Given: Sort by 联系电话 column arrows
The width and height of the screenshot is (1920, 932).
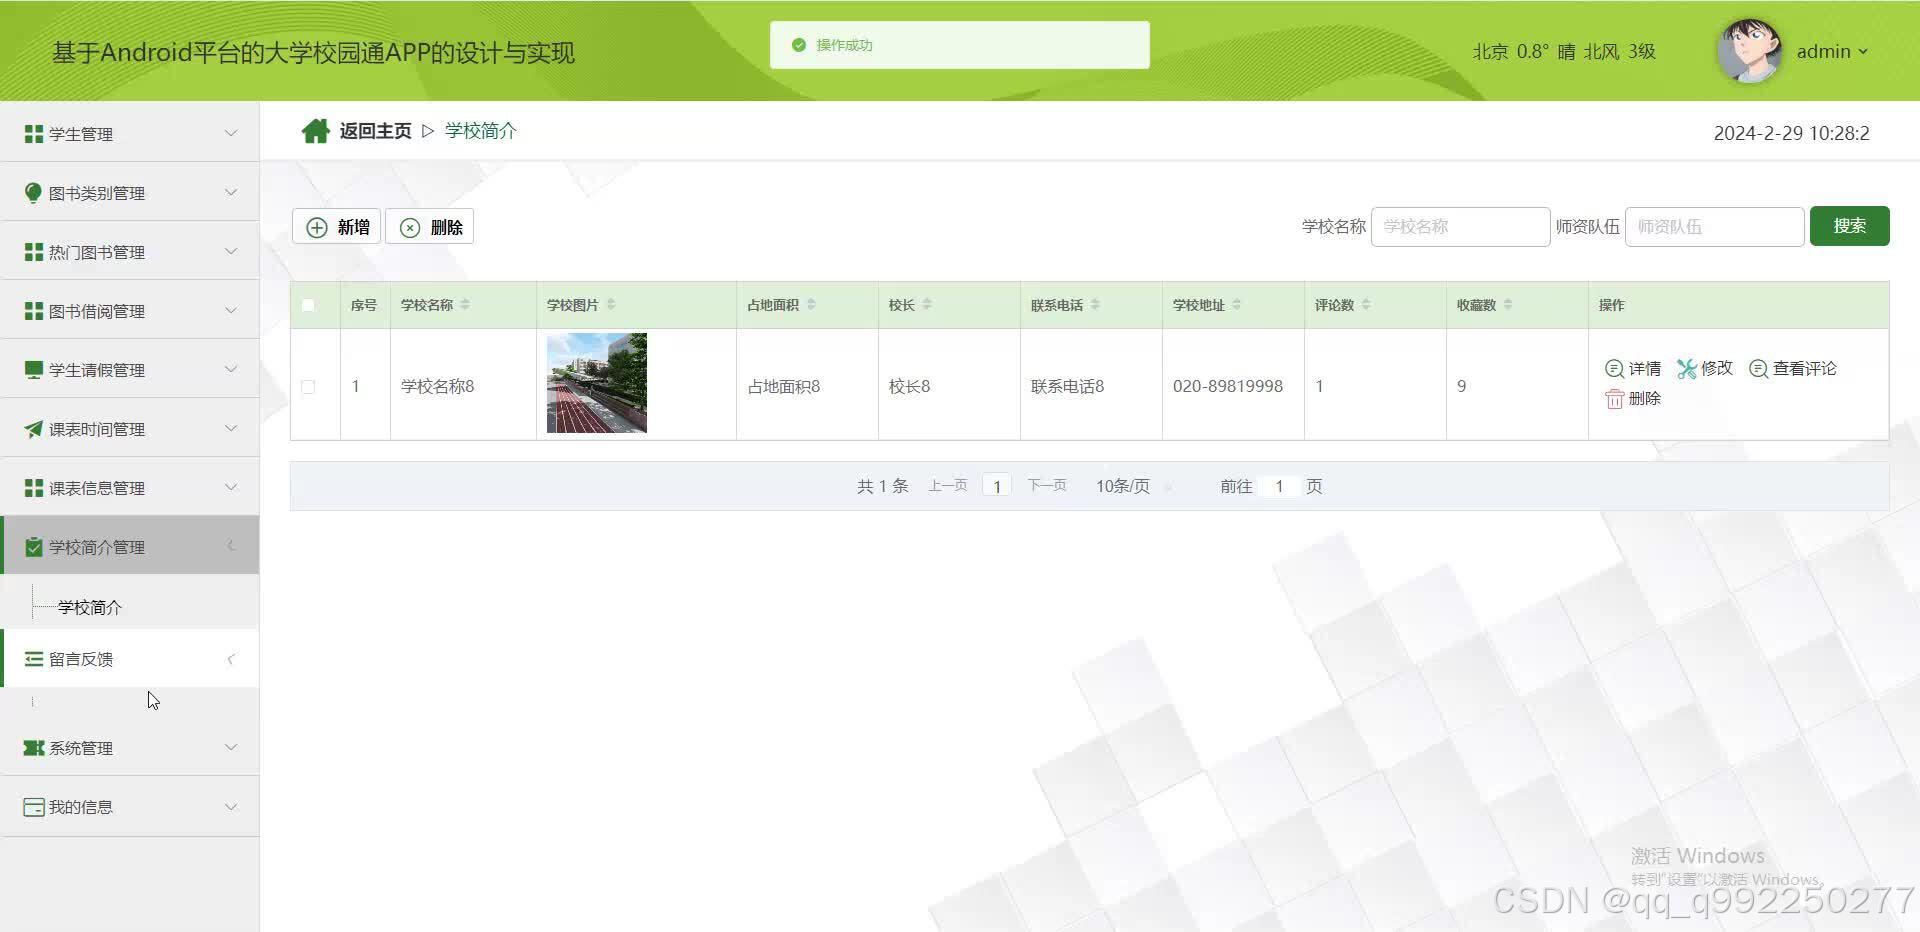Looking at the screenshot, I should pos(1095,304).
